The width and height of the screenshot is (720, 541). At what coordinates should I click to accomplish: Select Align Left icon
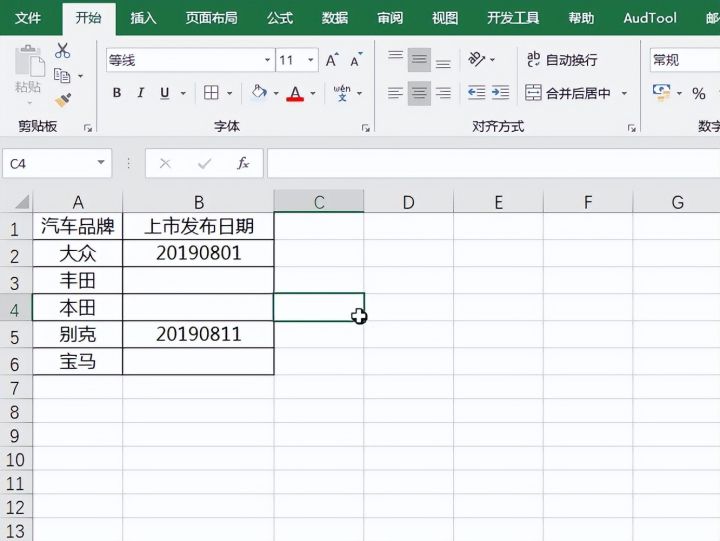[x=395, y=93]
